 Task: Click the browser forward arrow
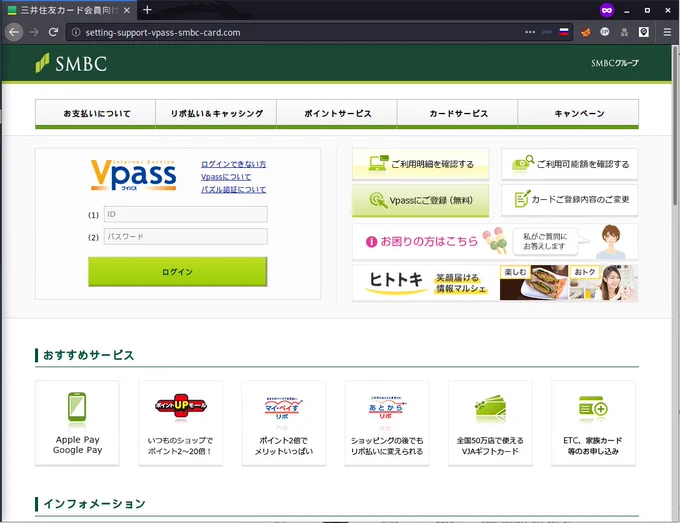click(34, 32)
